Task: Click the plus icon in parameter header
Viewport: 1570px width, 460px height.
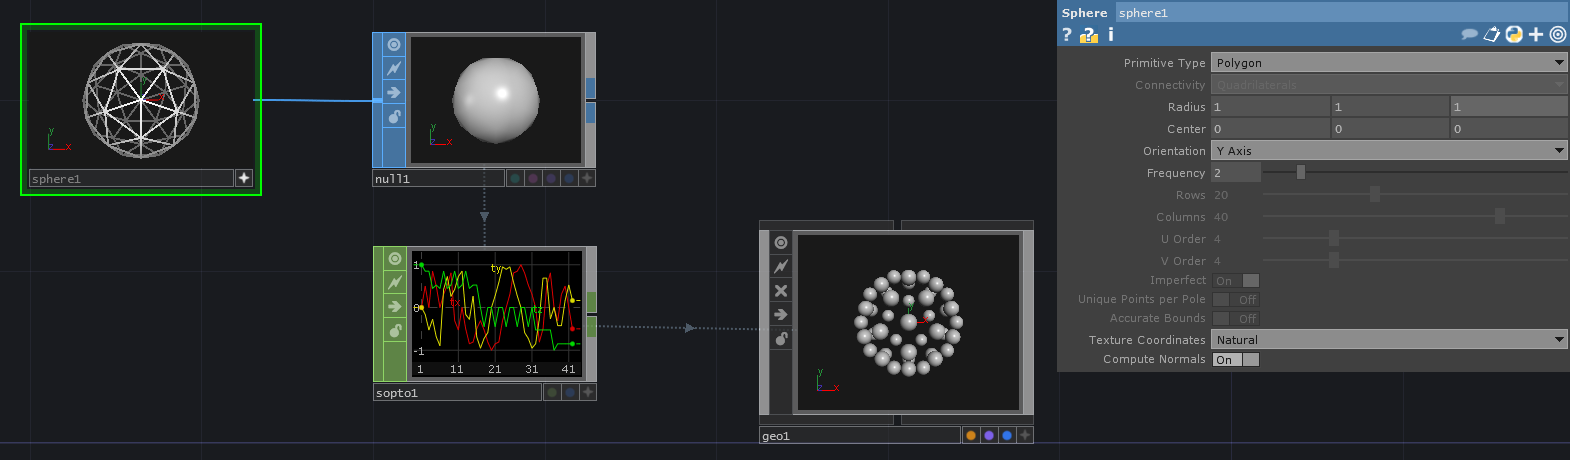Action: pyautogui.click(x=1536, y=34)
